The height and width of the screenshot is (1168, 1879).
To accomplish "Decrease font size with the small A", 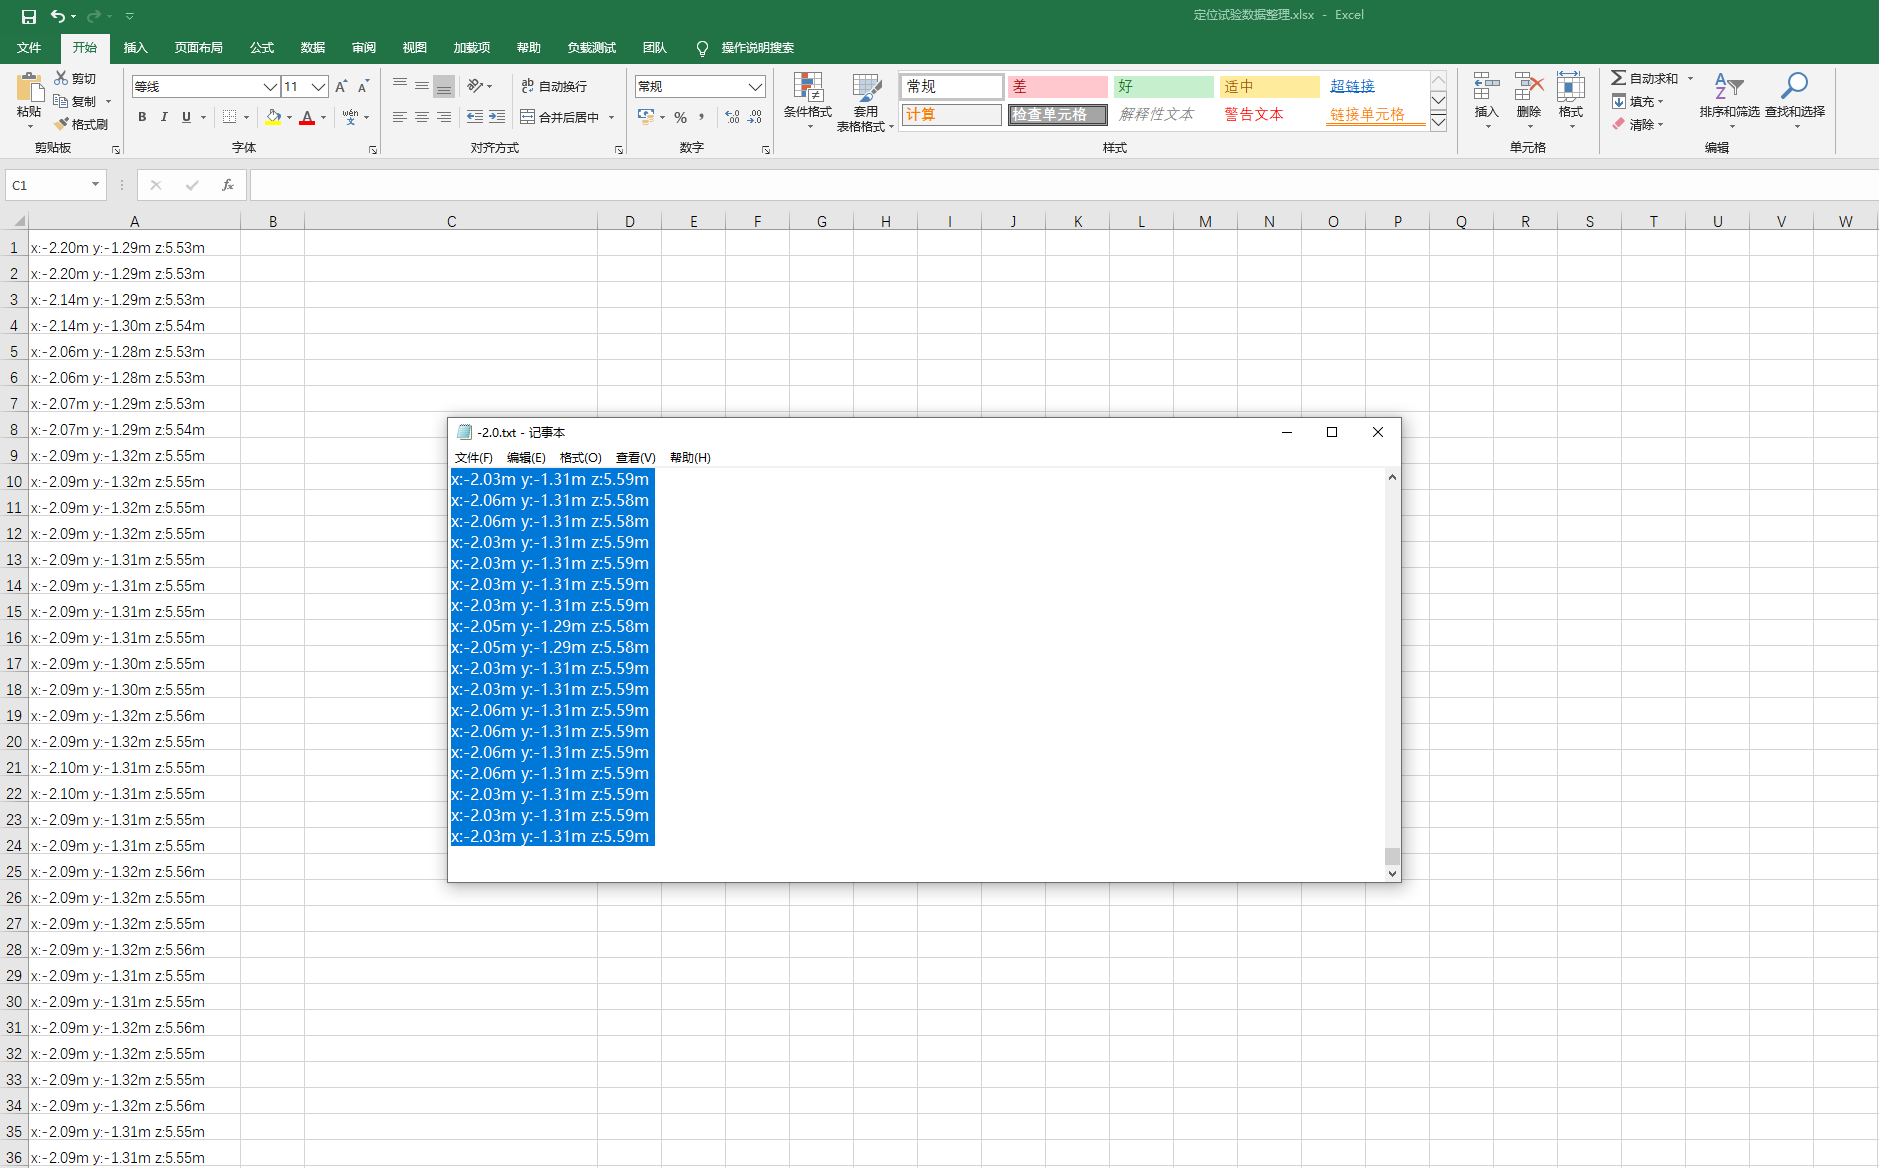I will [x=363, y=87].
